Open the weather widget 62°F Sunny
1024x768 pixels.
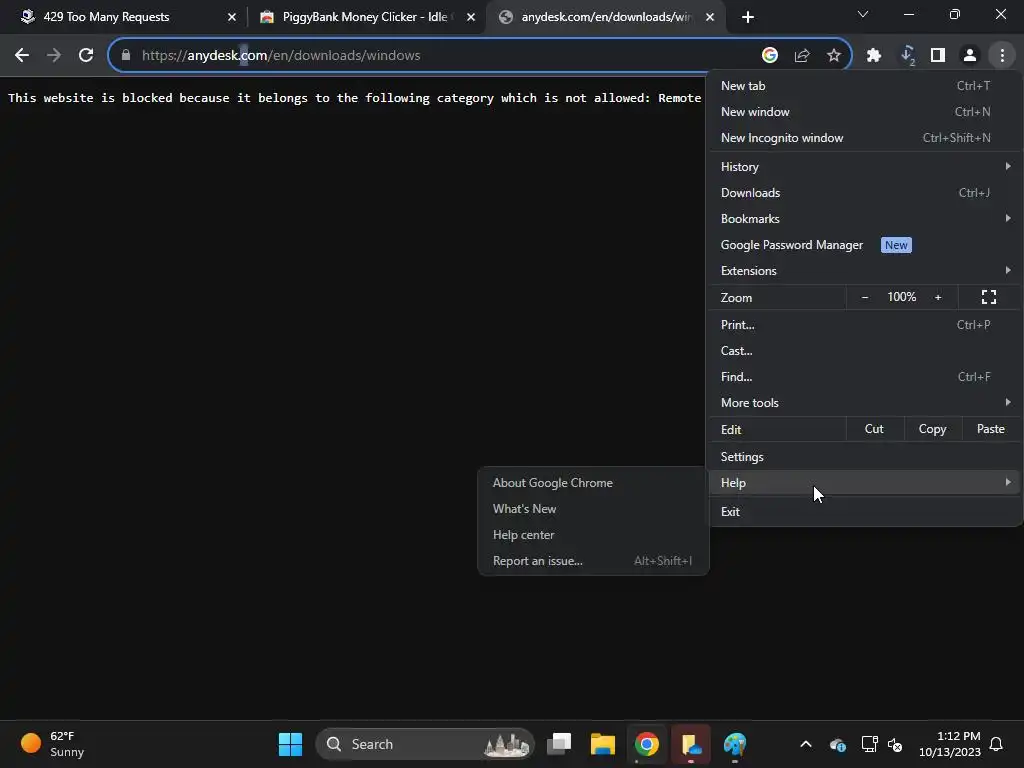pyautogui.click(x=53, y=744)
